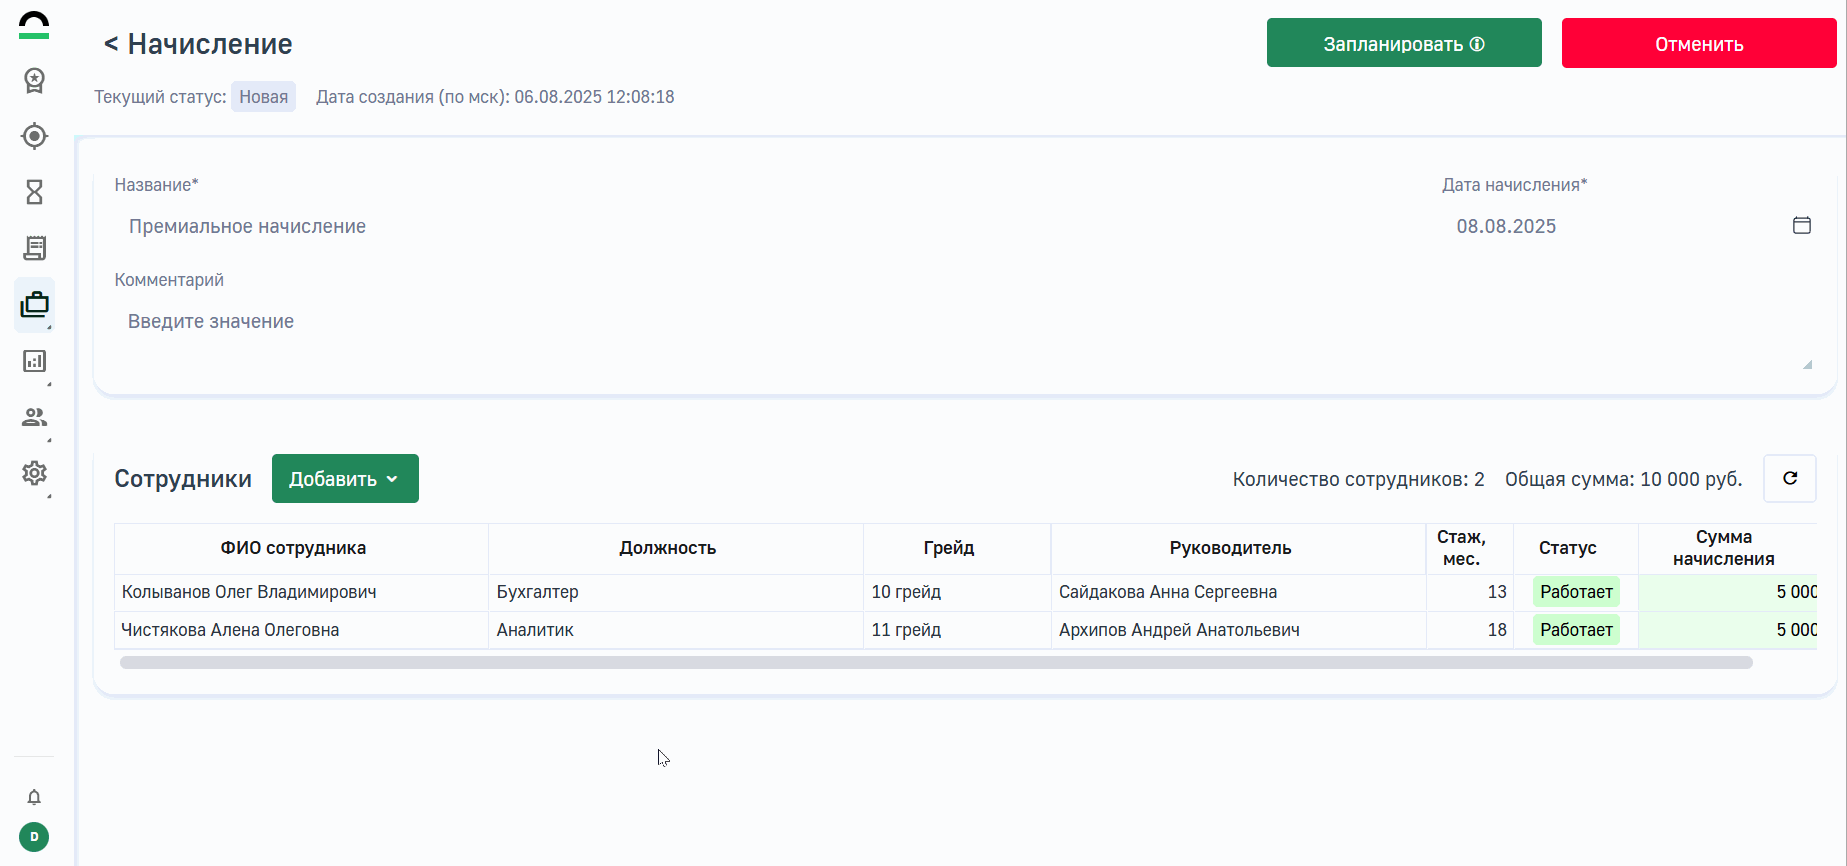Viewport: 1847px width, 866px height.
Task: Open the user avatar profile
Action: point(34,837)
